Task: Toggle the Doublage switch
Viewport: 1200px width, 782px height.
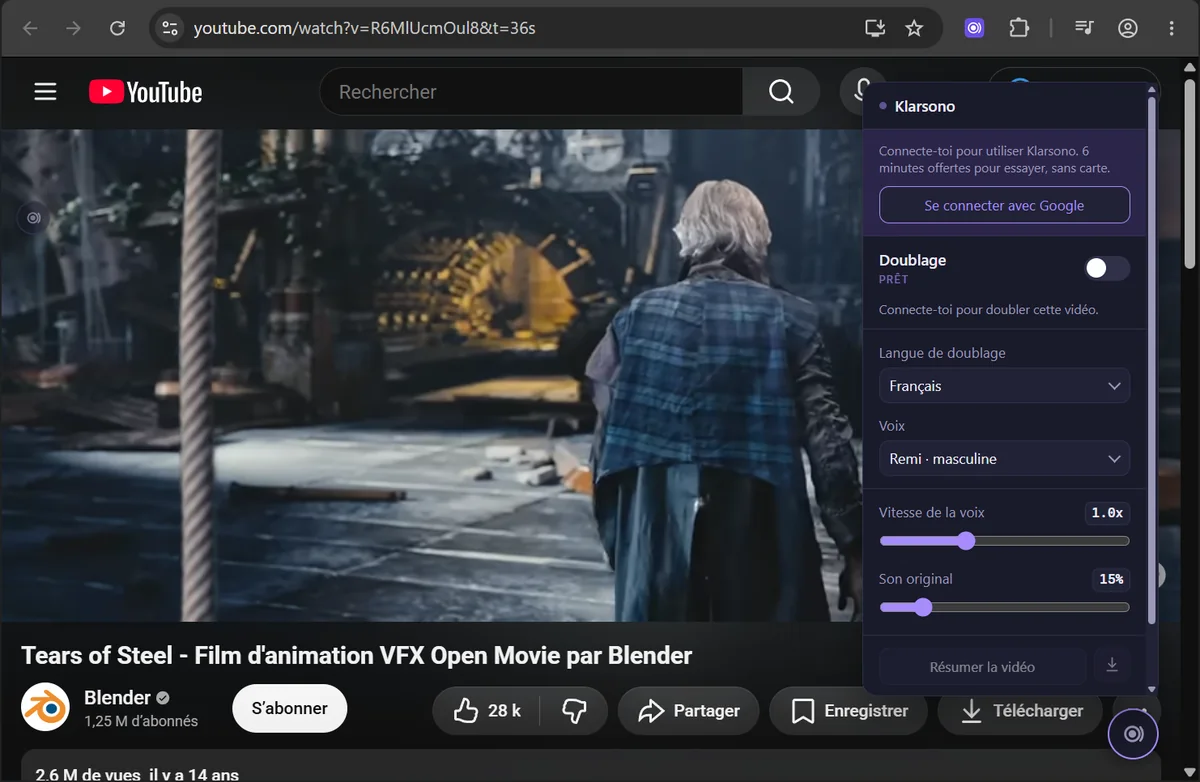Action: click(x=1107, y=268)
